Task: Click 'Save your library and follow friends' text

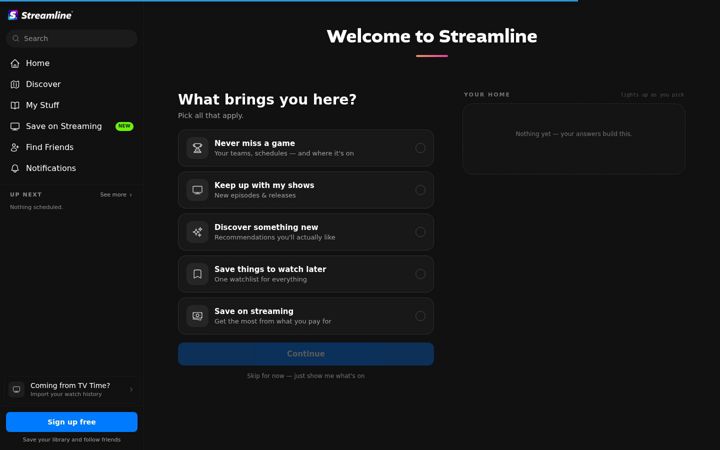Action: coord(72,440)
